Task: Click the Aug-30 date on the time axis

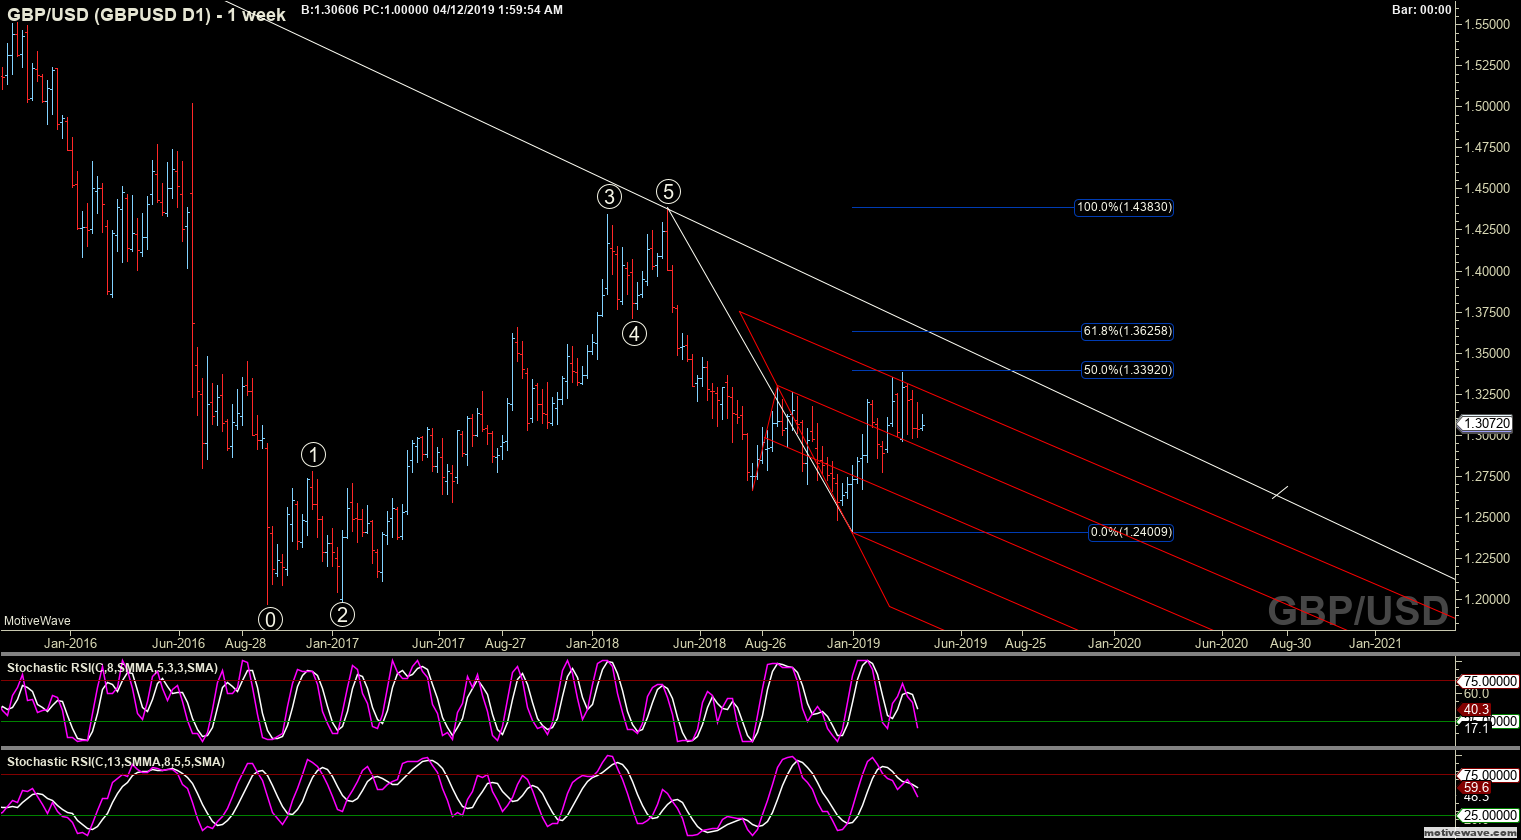Action: (x=1290, y=643)
